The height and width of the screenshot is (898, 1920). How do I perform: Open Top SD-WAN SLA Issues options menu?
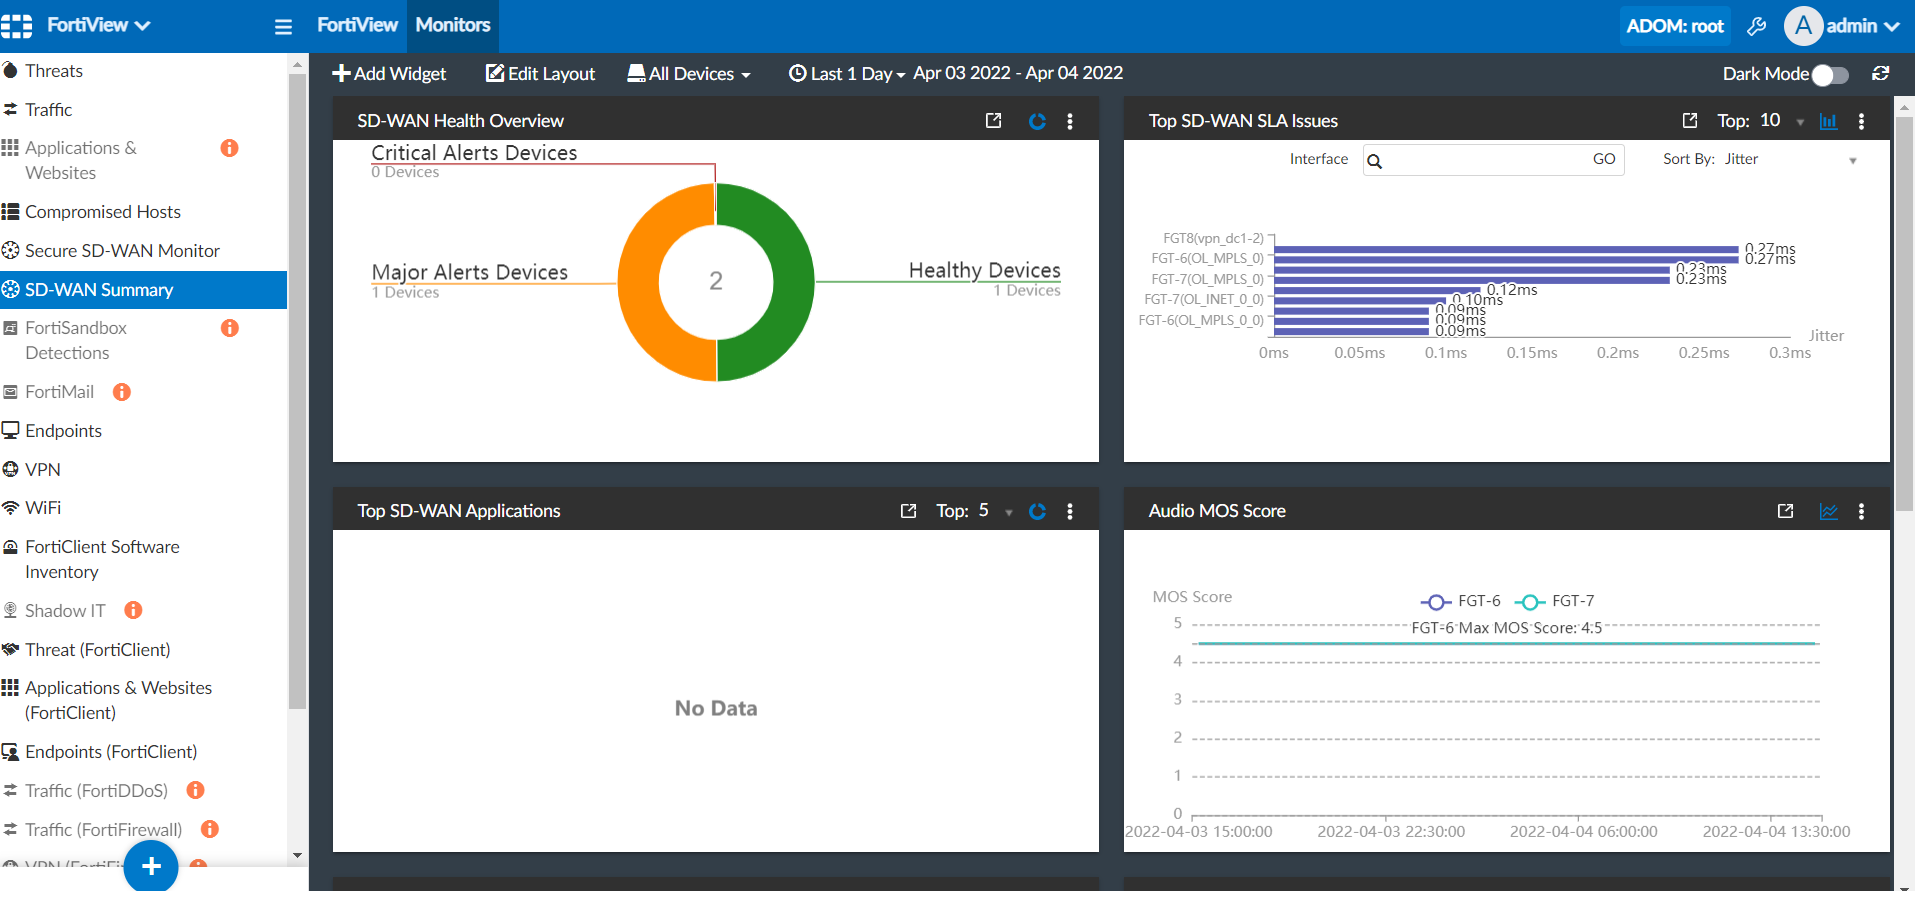[x=1861, y=121]
